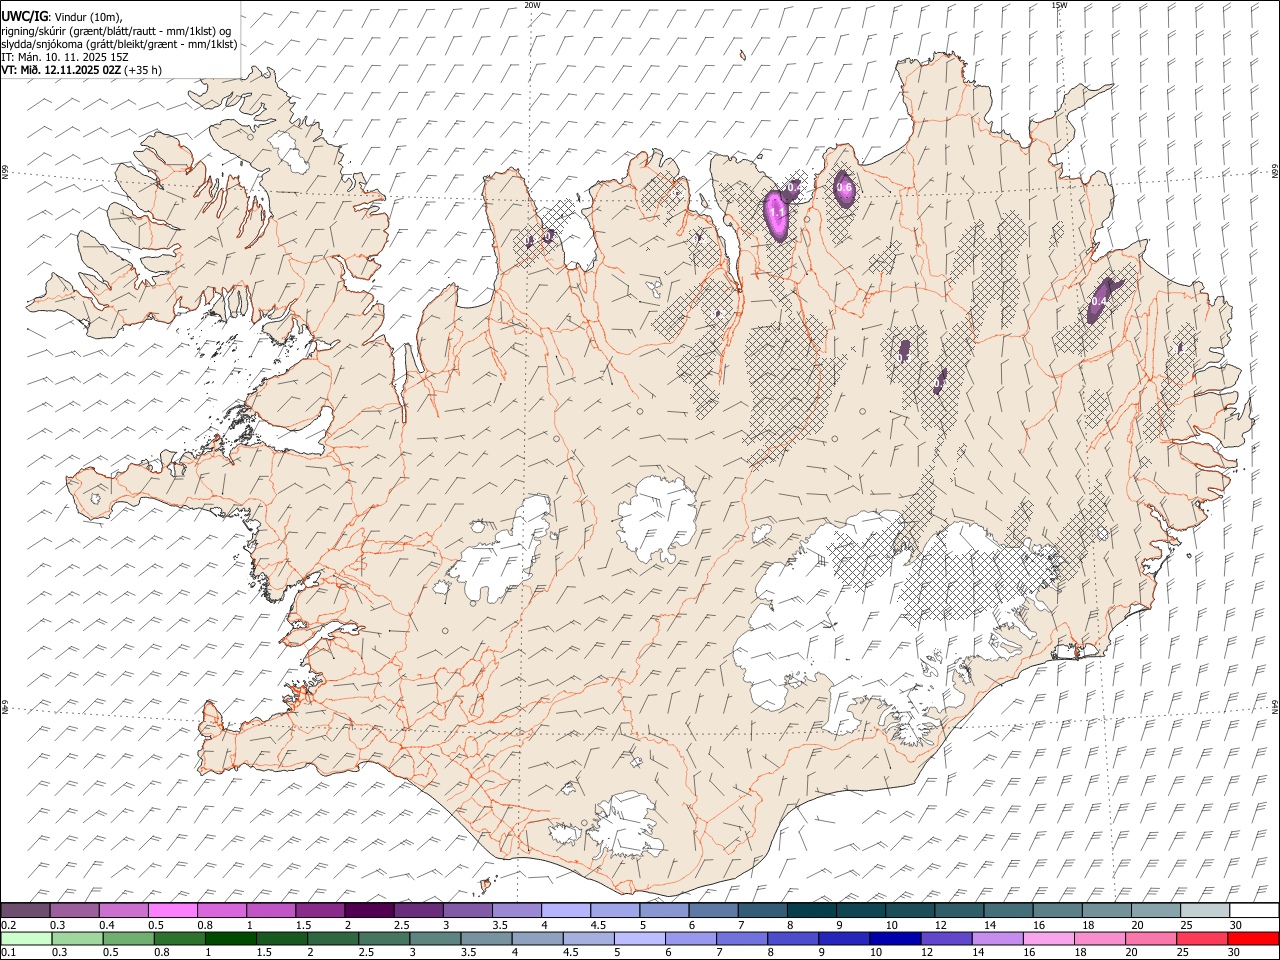The width and height of the screenshot is (1280, 960).
Task: Click the '20W' longitude label
Action: 532,5
